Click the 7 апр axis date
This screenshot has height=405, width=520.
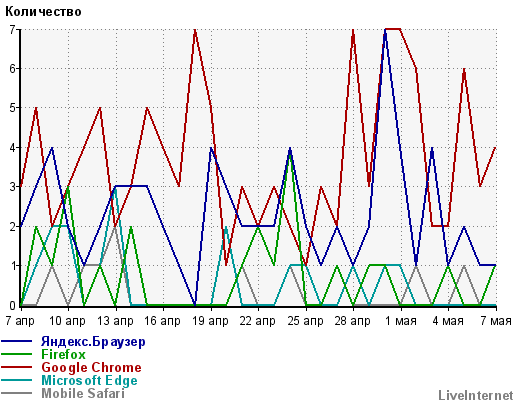pos(20,321)
